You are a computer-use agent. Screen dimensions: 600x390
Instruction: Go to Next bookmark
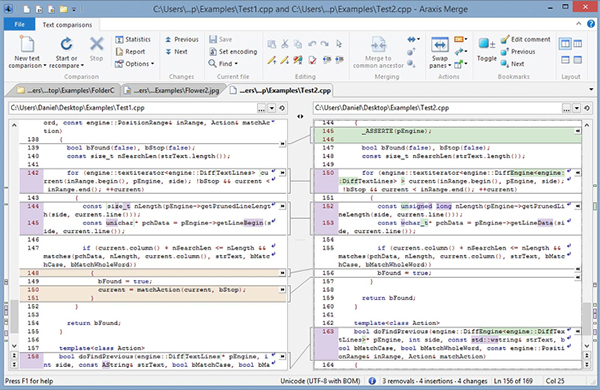512,64
